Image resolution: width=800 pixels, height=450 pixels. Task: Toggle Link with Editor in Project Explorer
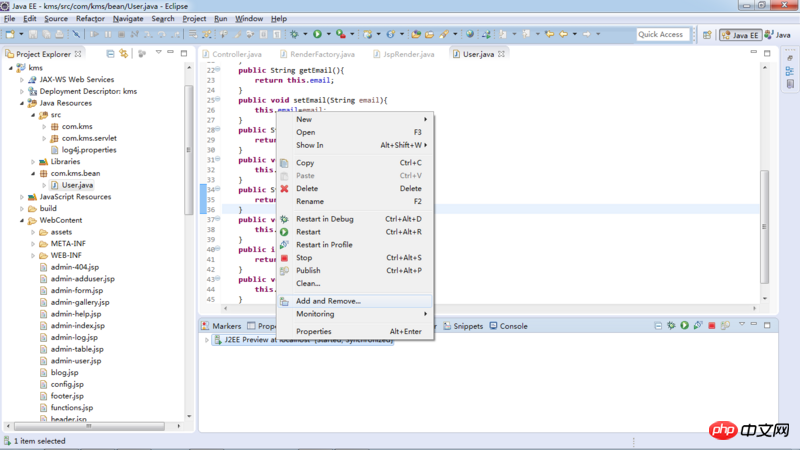pos(123,53)
